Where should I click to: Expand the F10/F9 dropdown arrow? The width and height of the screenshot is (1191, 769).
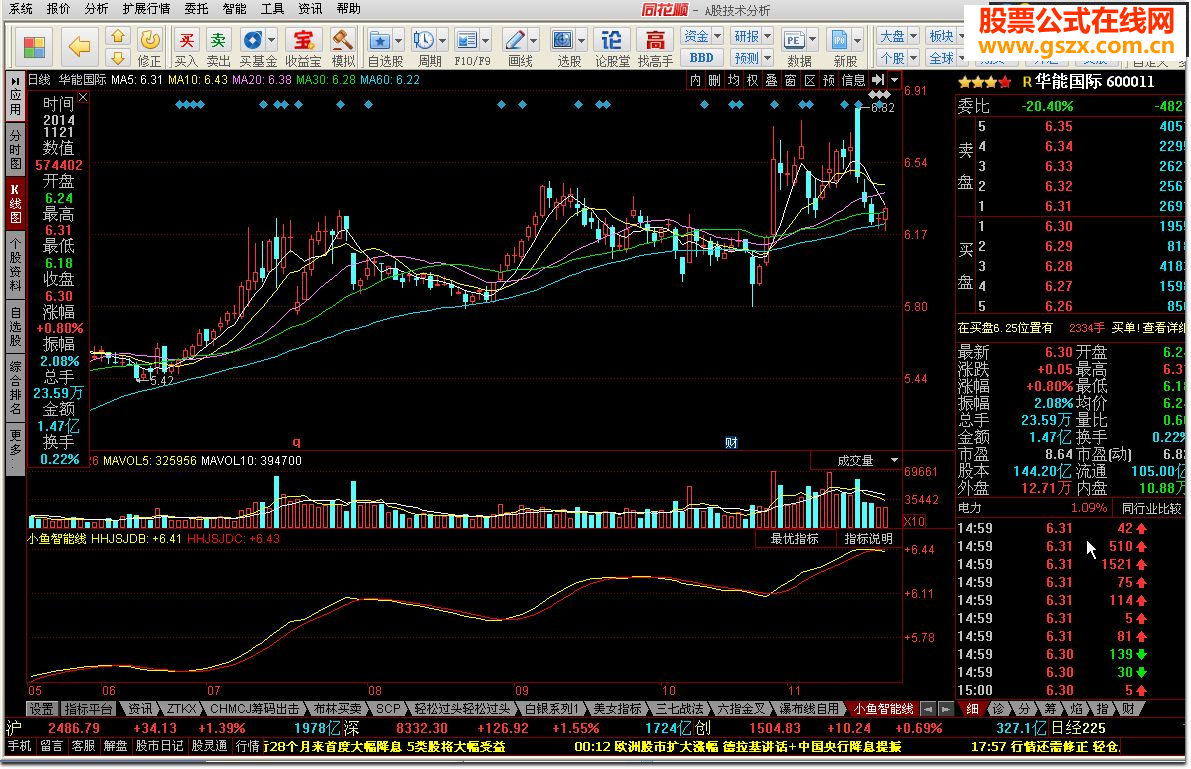tap(486, 40)
